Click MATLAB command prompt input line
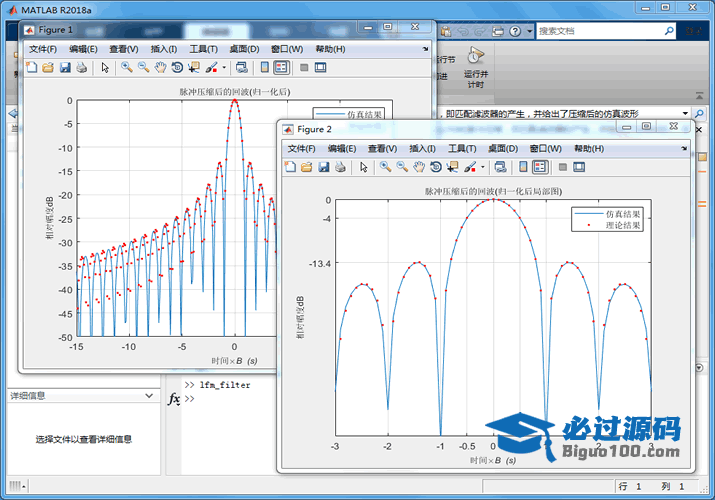The height and width of the screenshot is (500, 715). 229,399
